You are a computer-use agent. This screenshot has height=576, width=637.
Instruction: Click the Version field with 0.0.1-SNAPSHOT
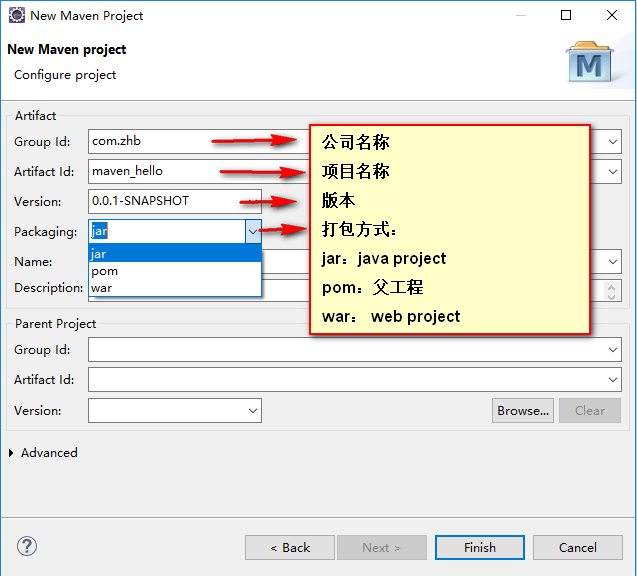[175, 201]
